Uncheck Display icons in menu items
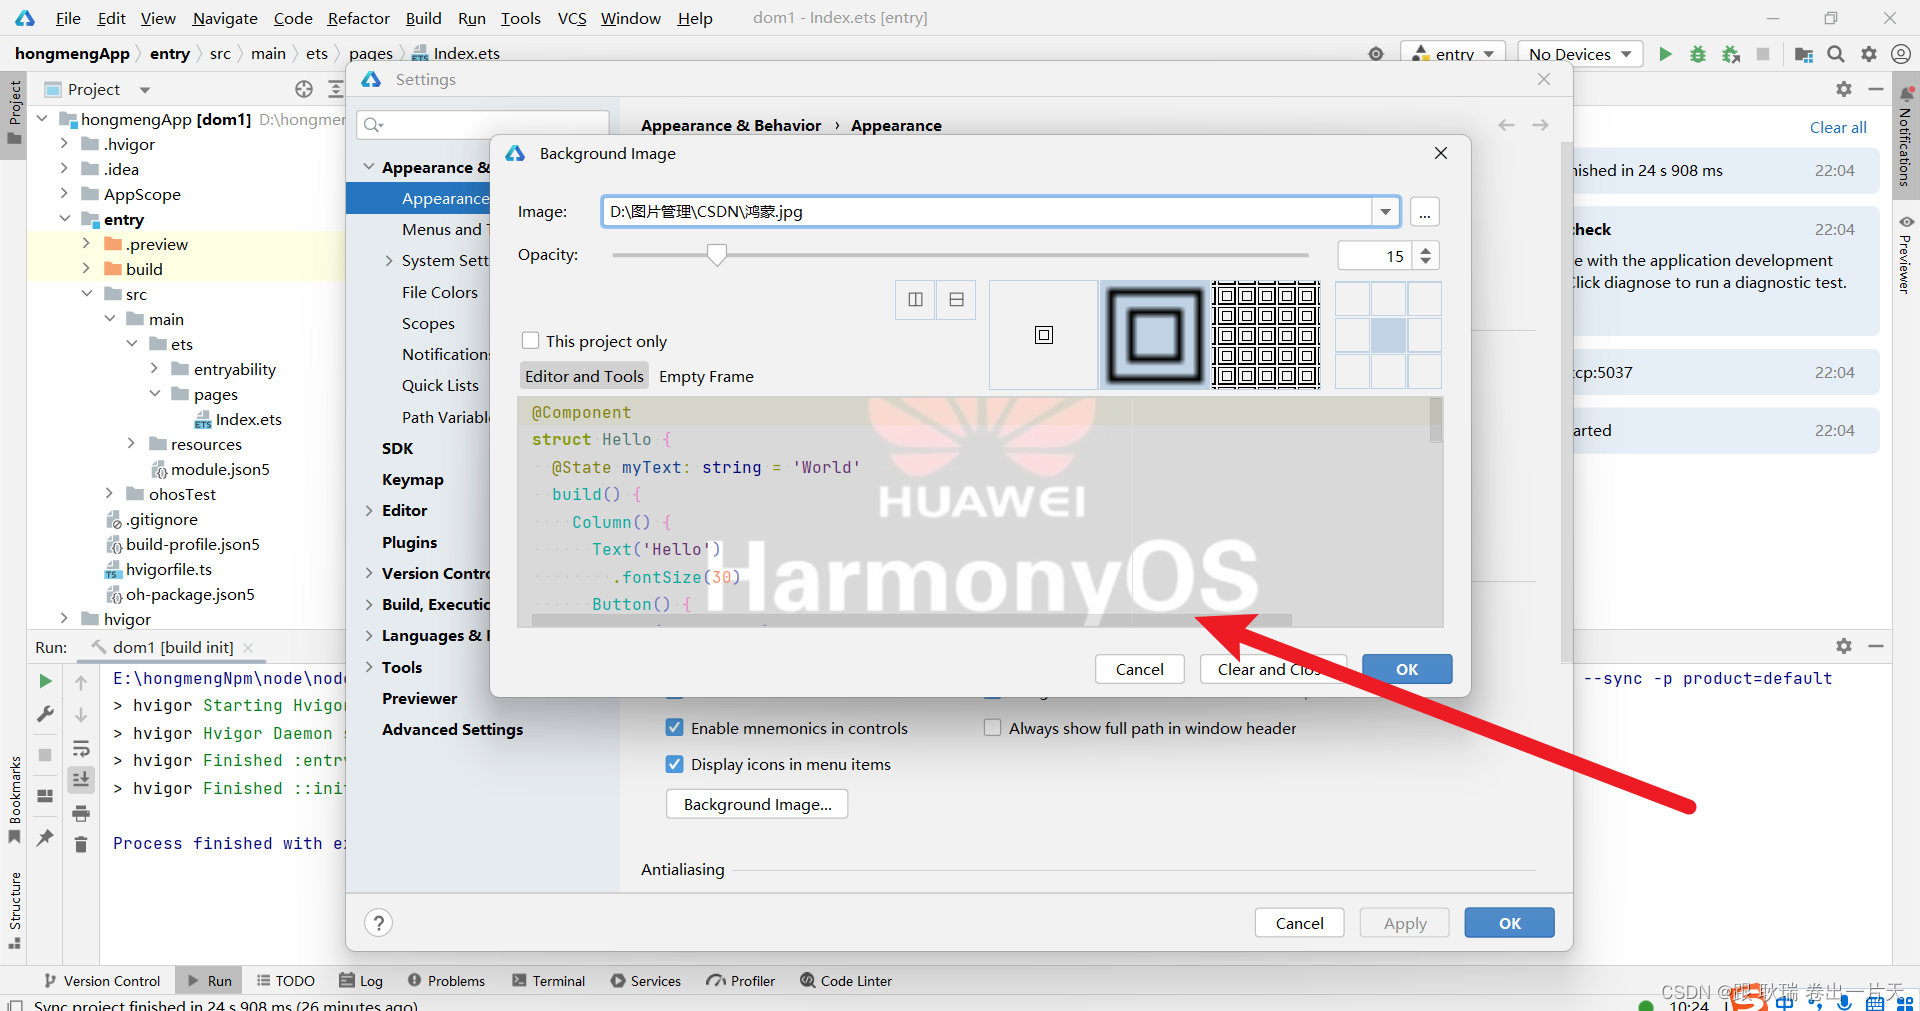 coord(675,764)
